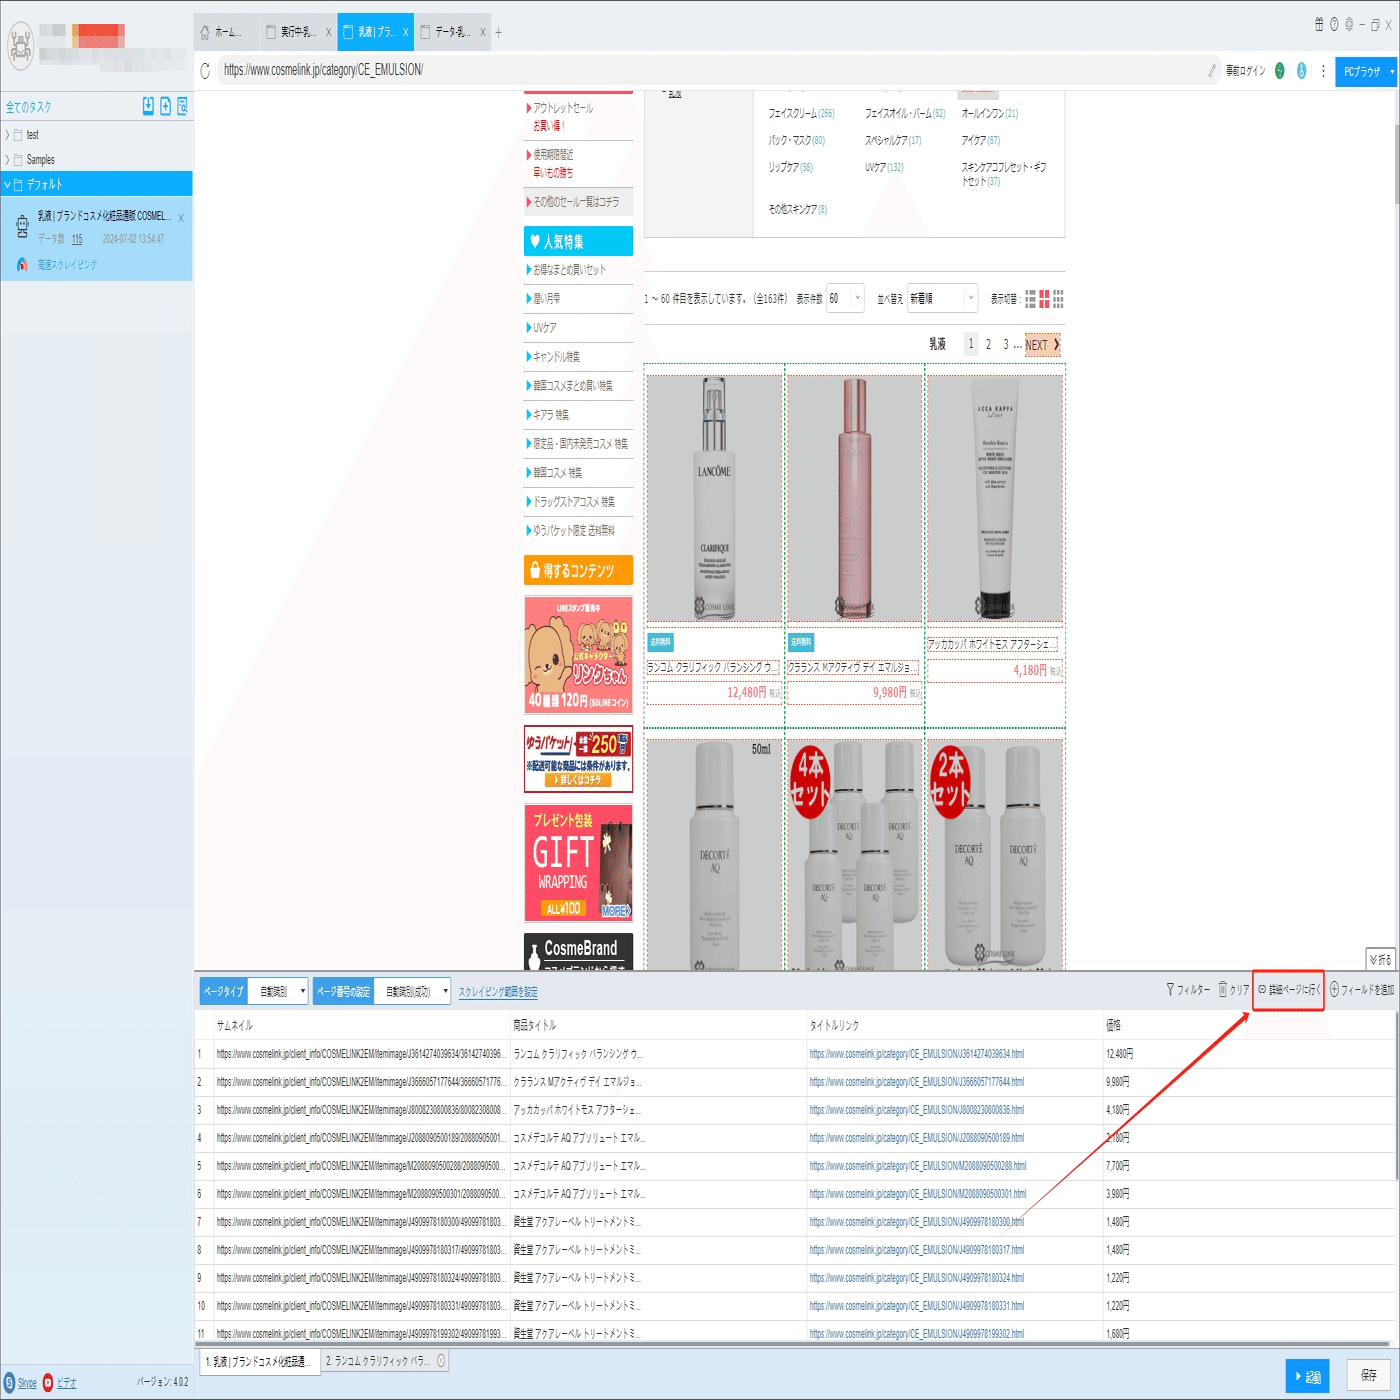1400x1400 pixels.
Task: Close the データ tab with its X
Action: point(483,32)
